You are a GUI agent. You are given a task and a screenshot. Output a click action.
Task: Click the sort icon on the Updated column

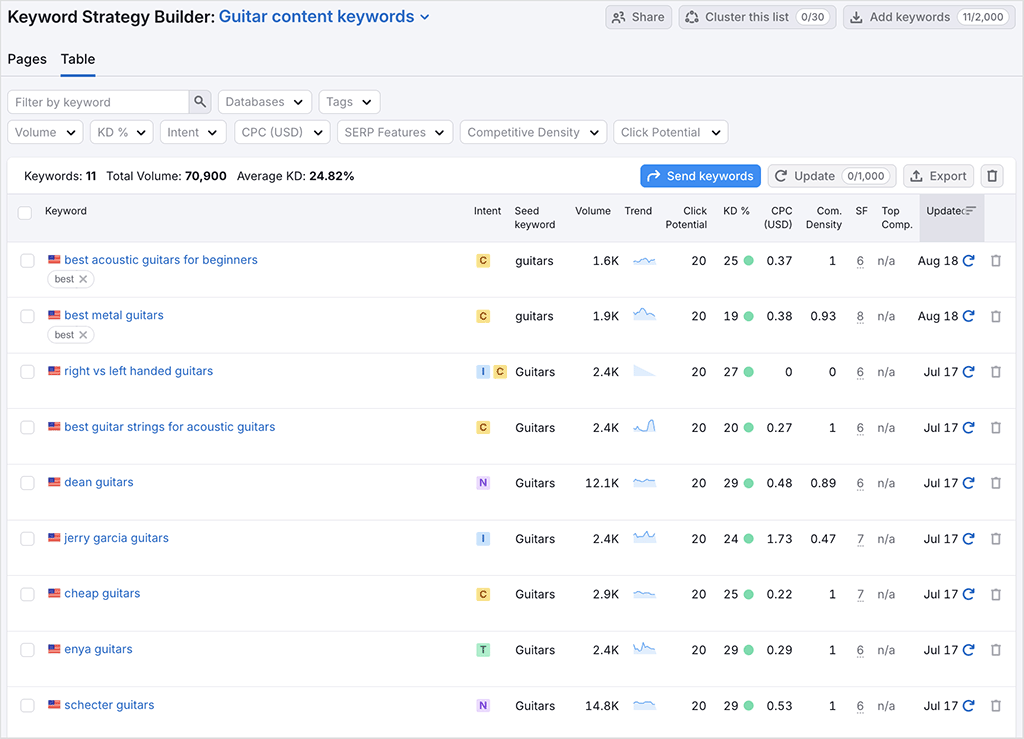(973, 211)
